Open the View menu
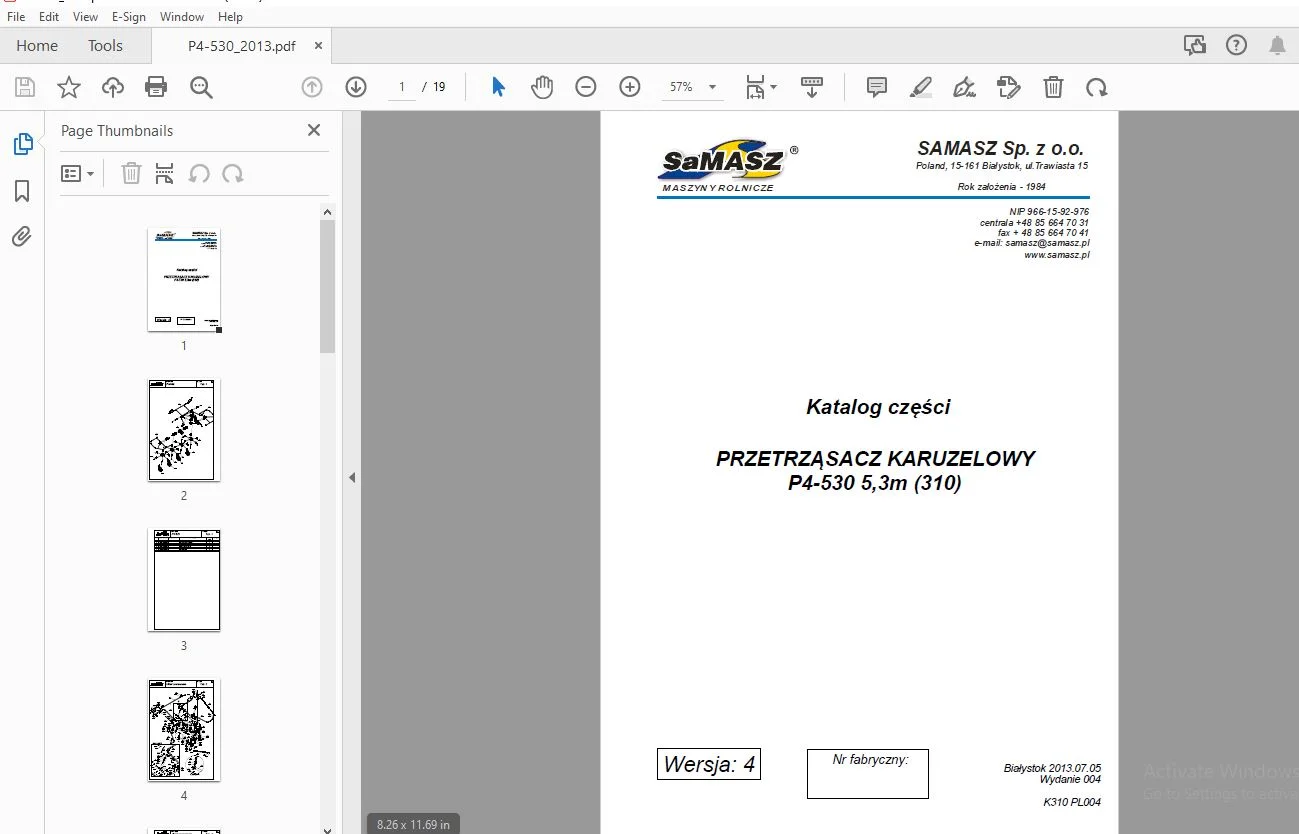This screenshot has height=834, width=1299. (x=86, y=17)
